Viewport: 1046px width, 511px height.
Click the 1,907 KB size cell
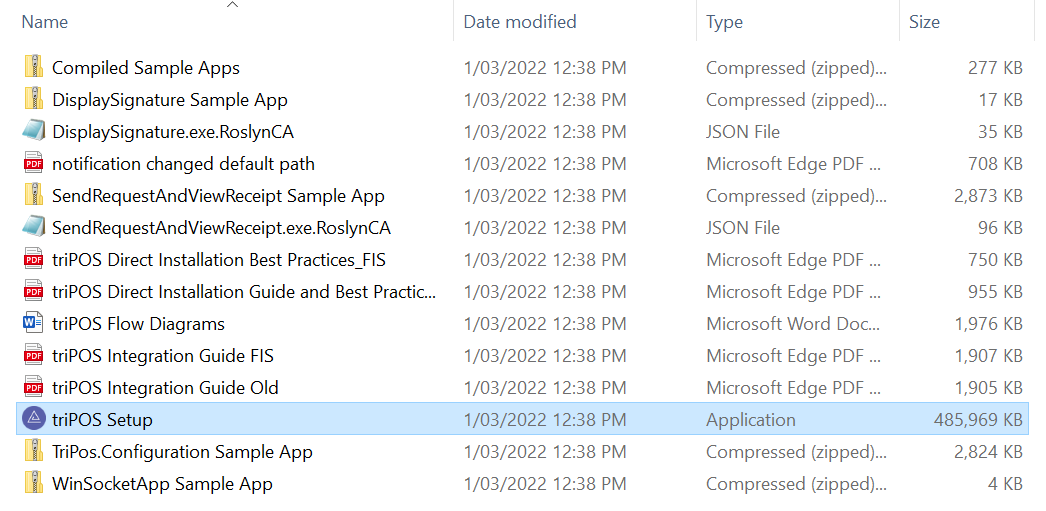(x=989, y=356)
